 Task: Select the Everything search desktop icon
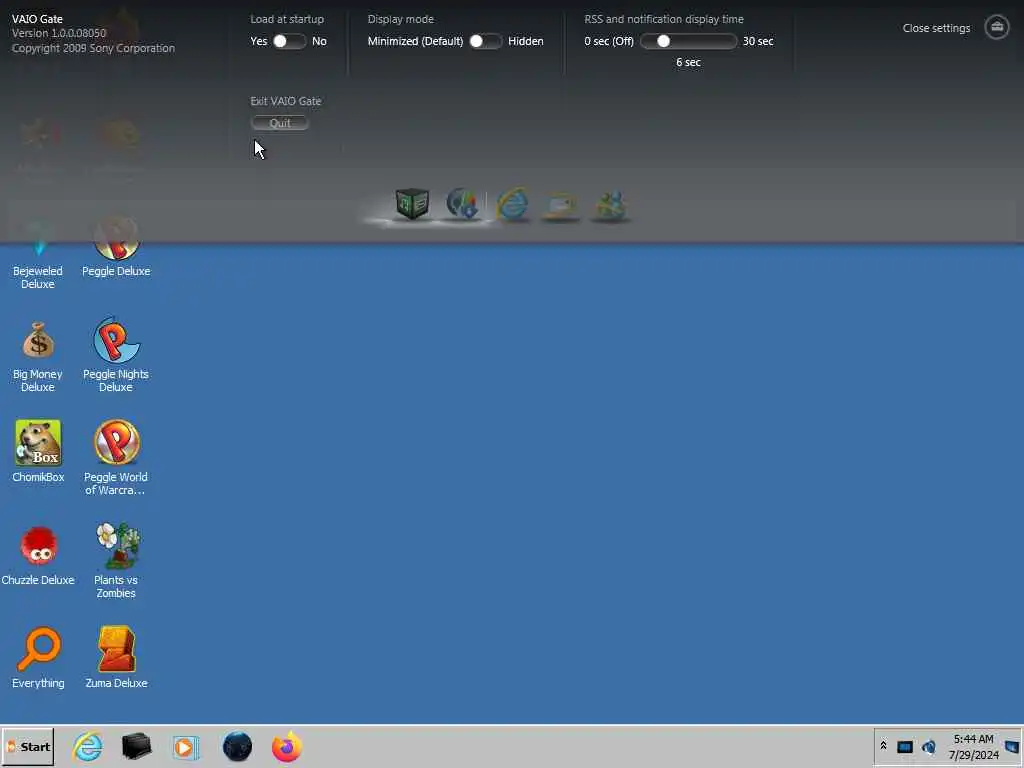pyautogui.click(x=38, y=658)
